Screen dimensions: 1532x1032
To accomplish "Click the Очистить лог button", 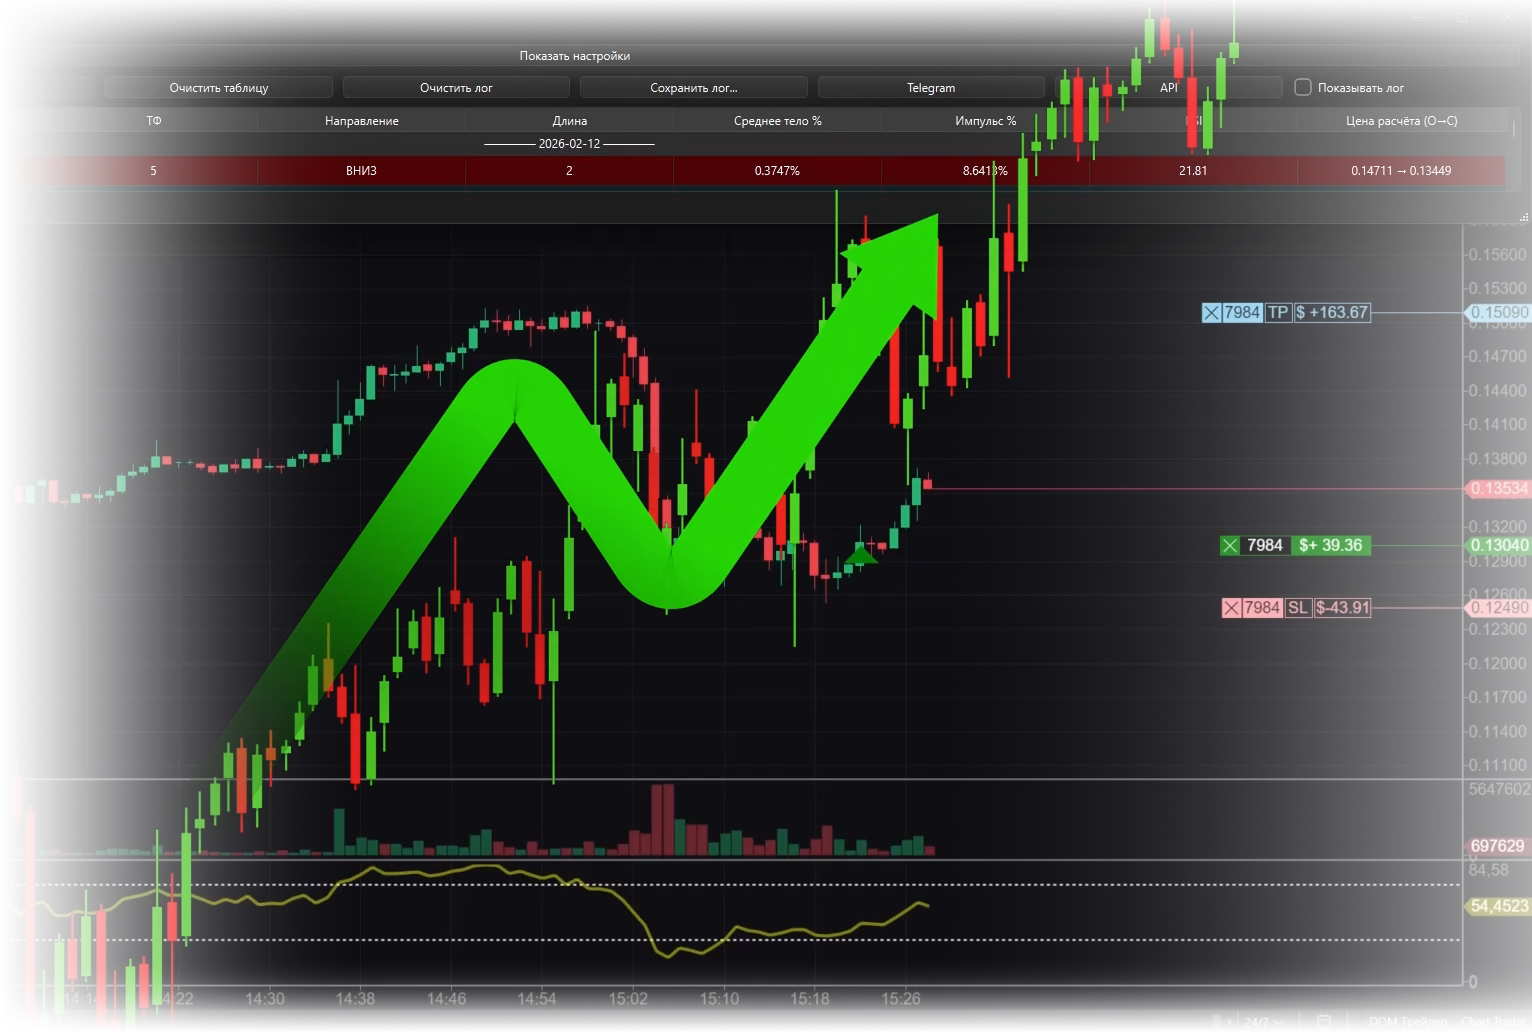I will [456, 88].
